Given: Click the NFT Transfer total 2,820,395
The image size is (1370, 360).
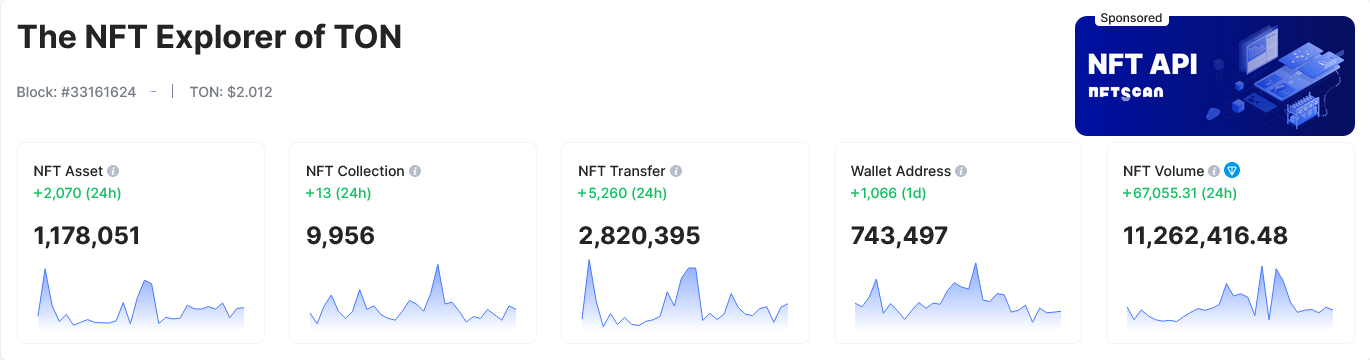Looking at the screenshot, I should [x=639, y=236].
